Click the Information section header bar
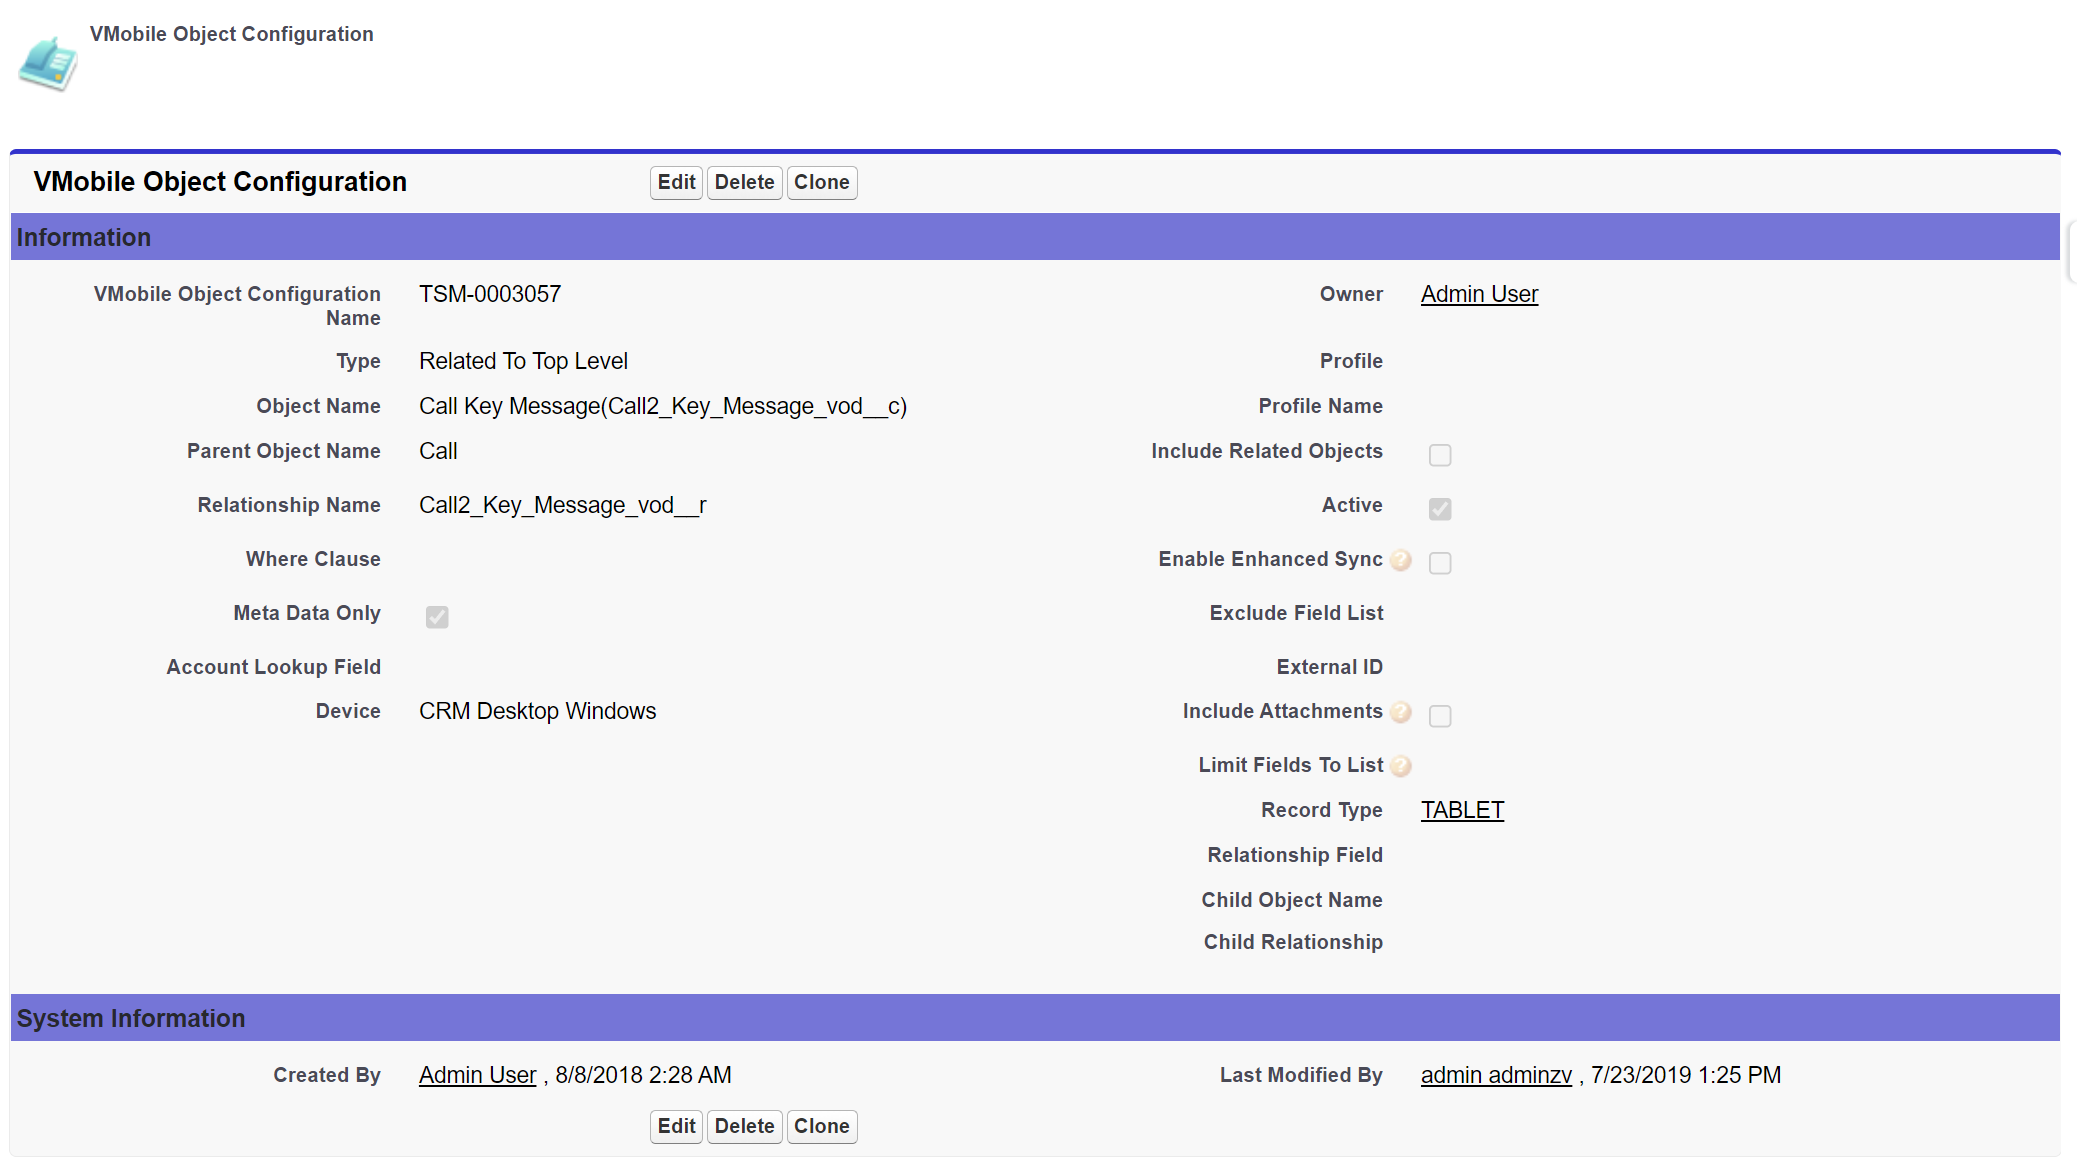 (x=1034, y=237)
